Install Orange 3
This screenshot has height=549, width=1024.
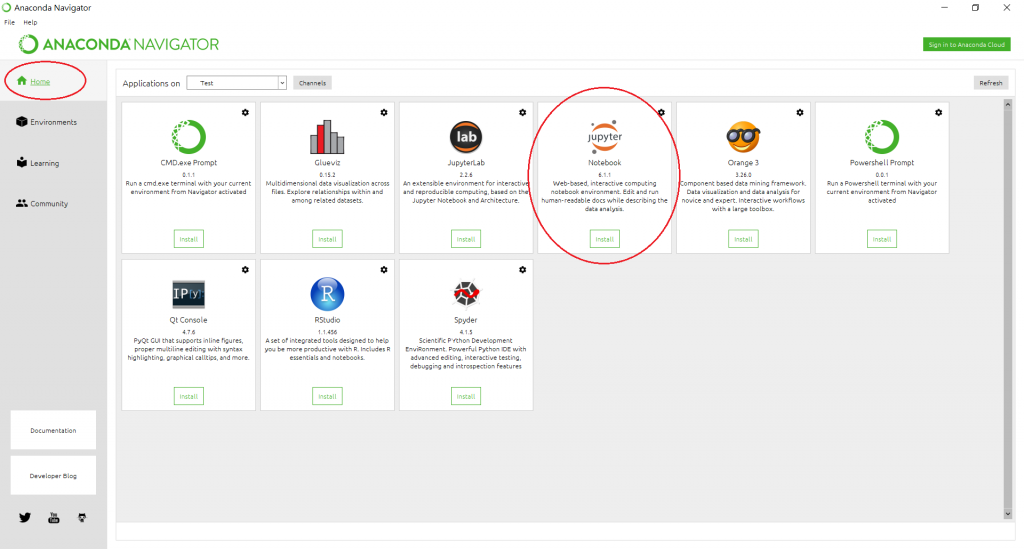(743, 239)
